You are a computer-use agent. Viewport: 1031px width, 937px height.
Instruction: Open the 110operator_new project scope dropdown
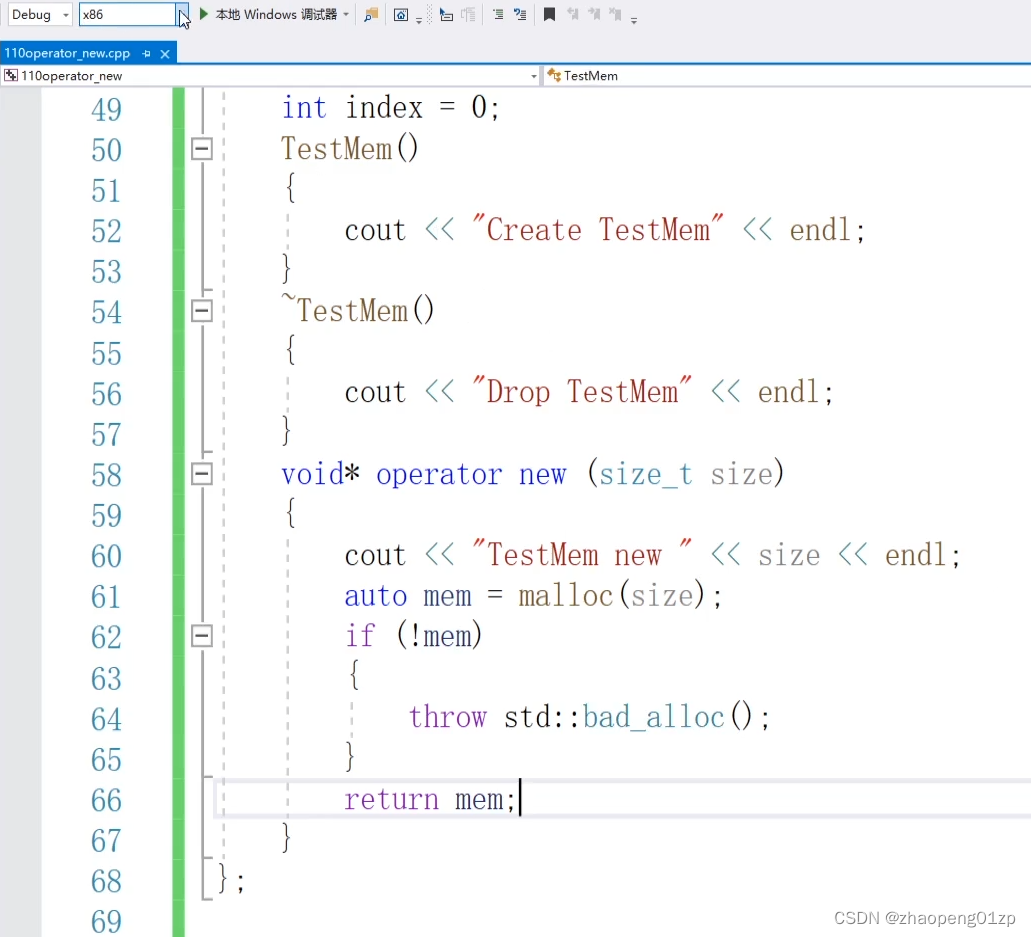pyautogui.click(x=533, y=76)
